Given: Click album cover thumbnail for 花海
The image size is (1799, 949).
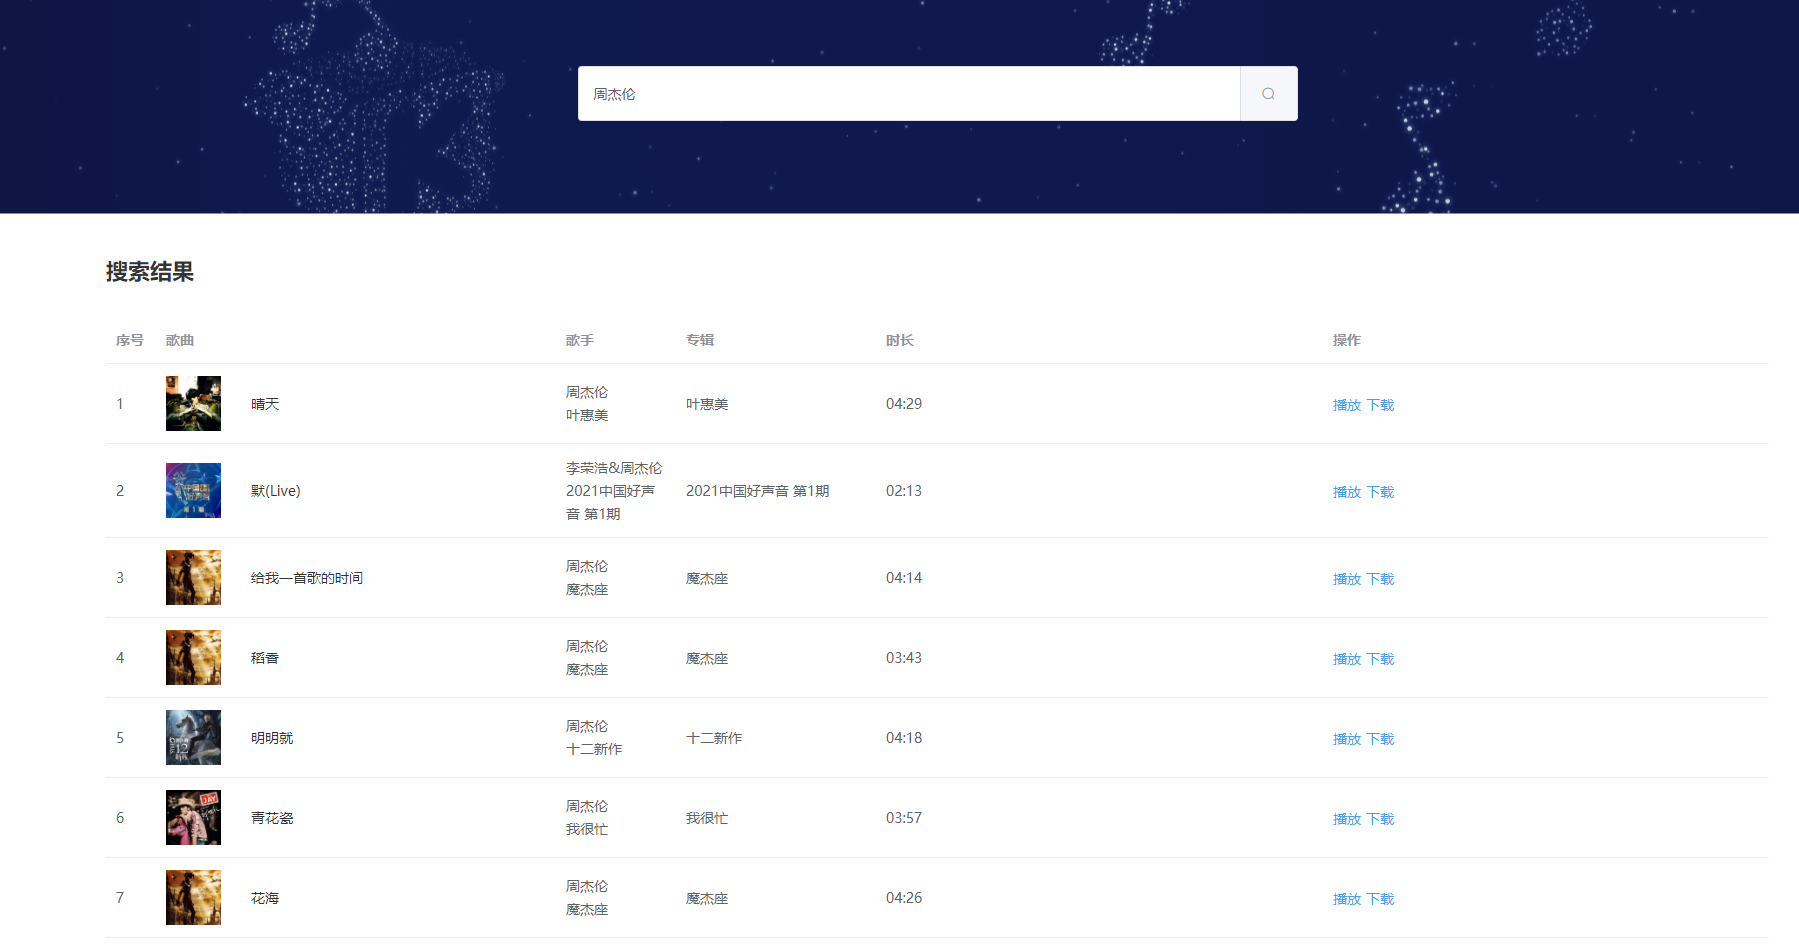Looking at the screenshot, I should click(193, 898).
